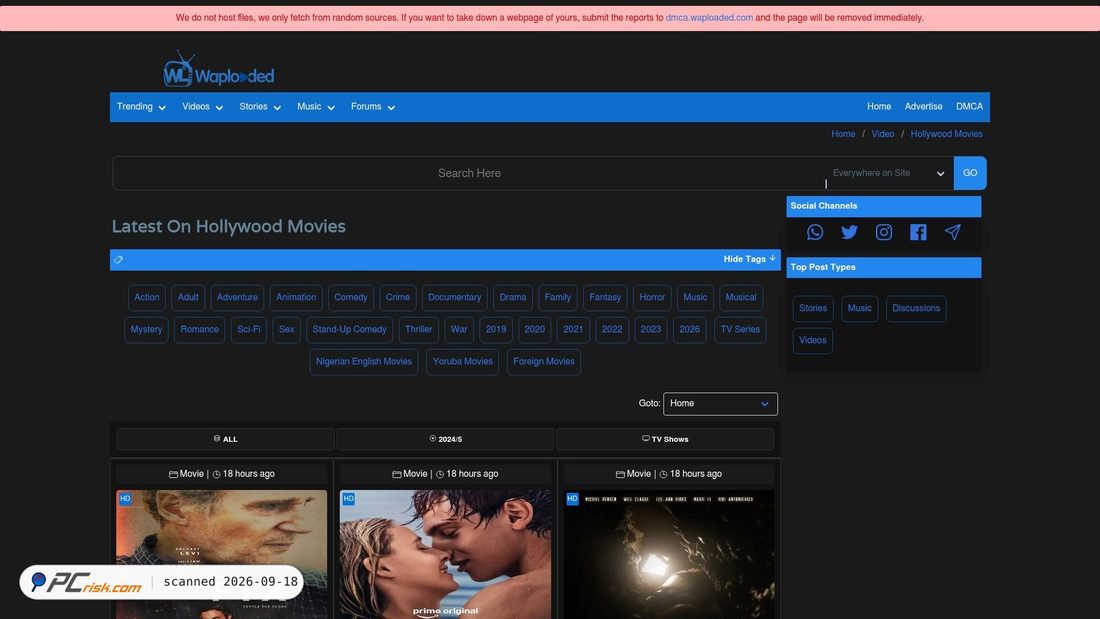Viewport: 1100px width, 619px height.
Task: Open the dark lantern movie poster thumbnail
Action: [x=669, y=554]
